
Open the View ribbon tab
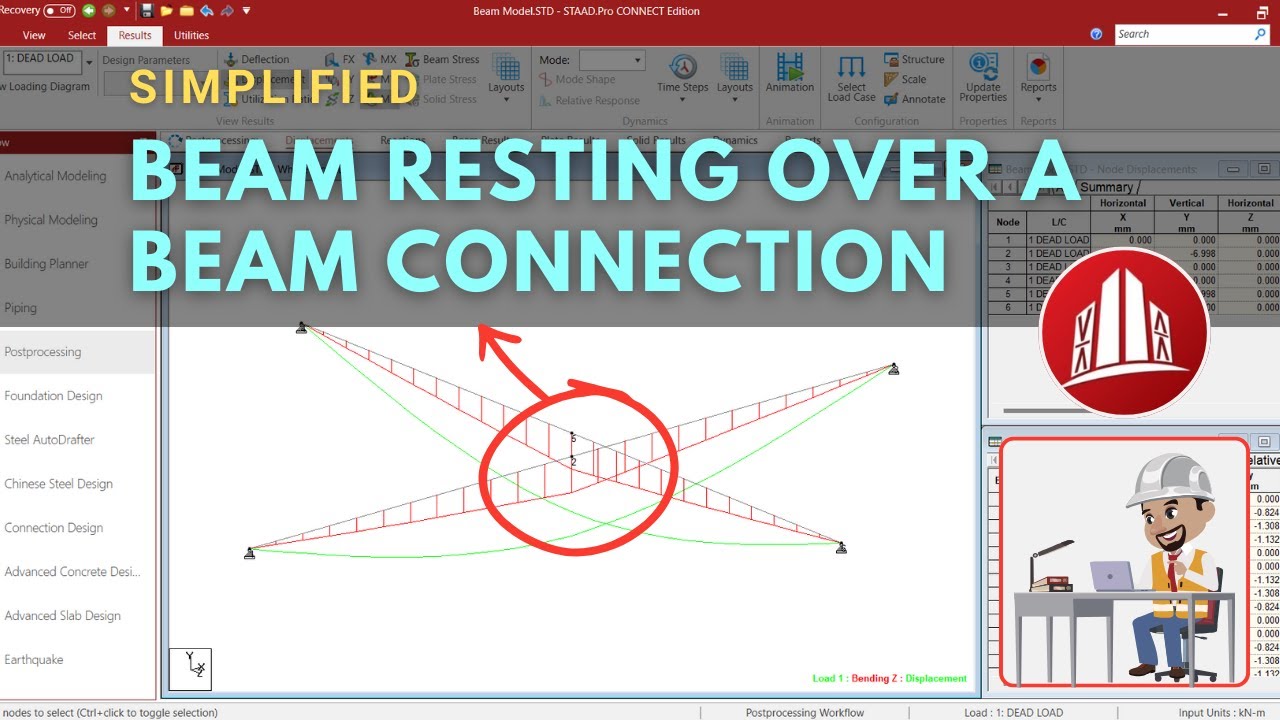pos(34,35)
